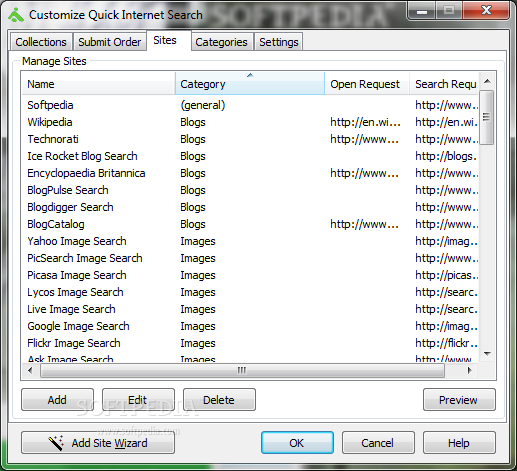The height and width of the screenshot is (471, 517).
Task: Click the Preview button
Action: pos(459,400)
